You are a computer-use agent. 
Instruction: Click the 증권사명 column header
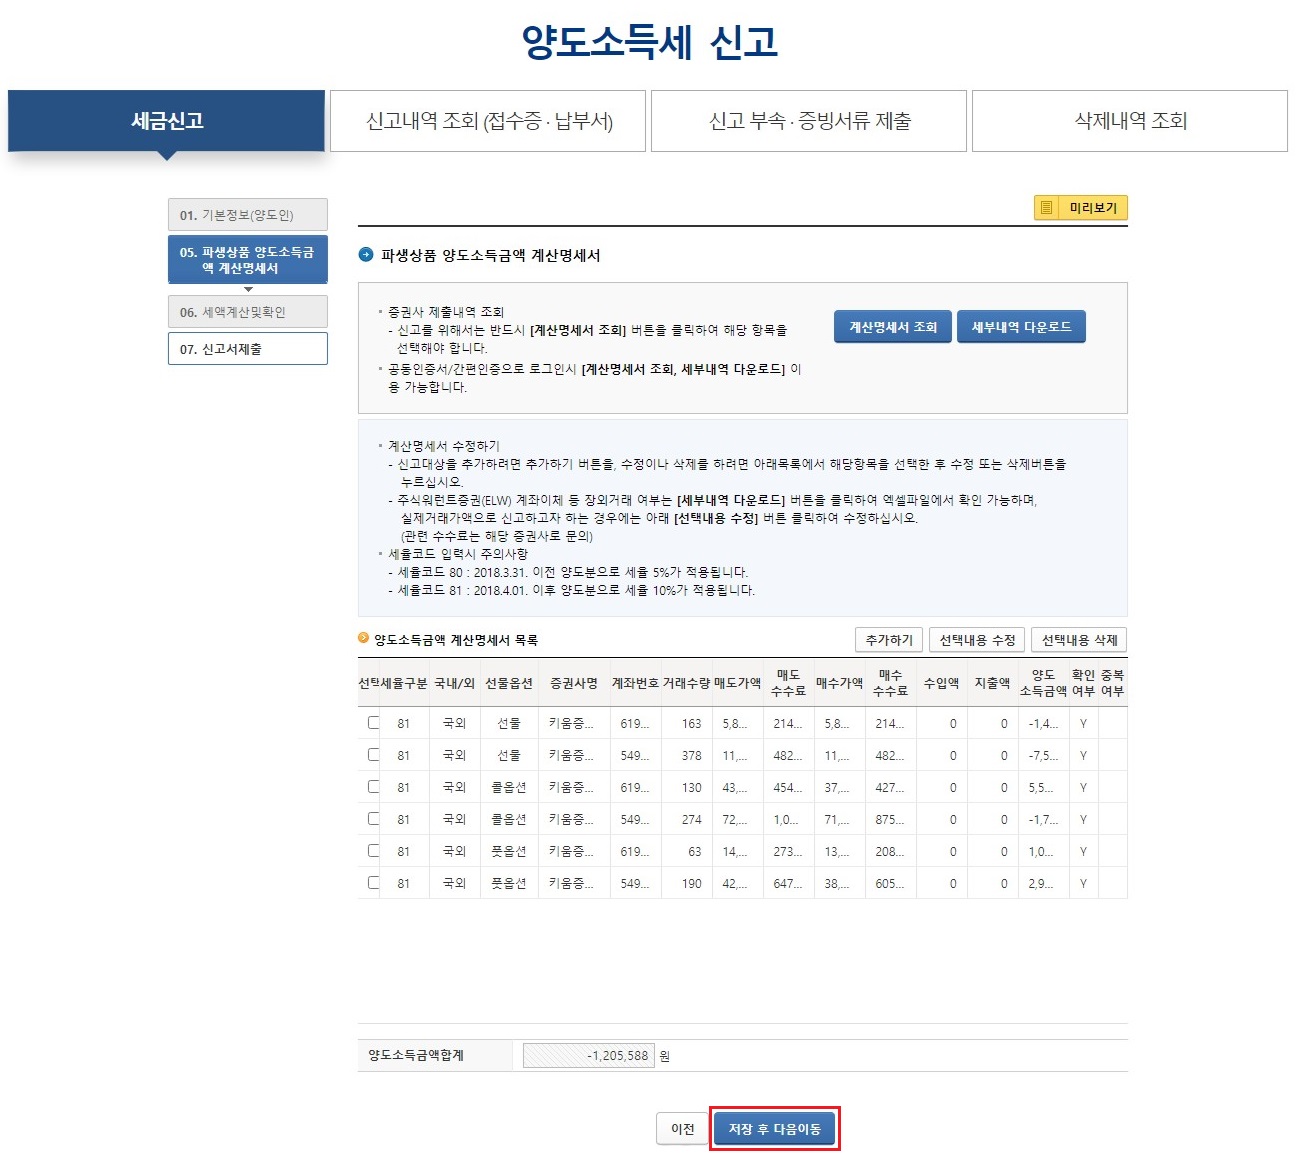[574, 683]
